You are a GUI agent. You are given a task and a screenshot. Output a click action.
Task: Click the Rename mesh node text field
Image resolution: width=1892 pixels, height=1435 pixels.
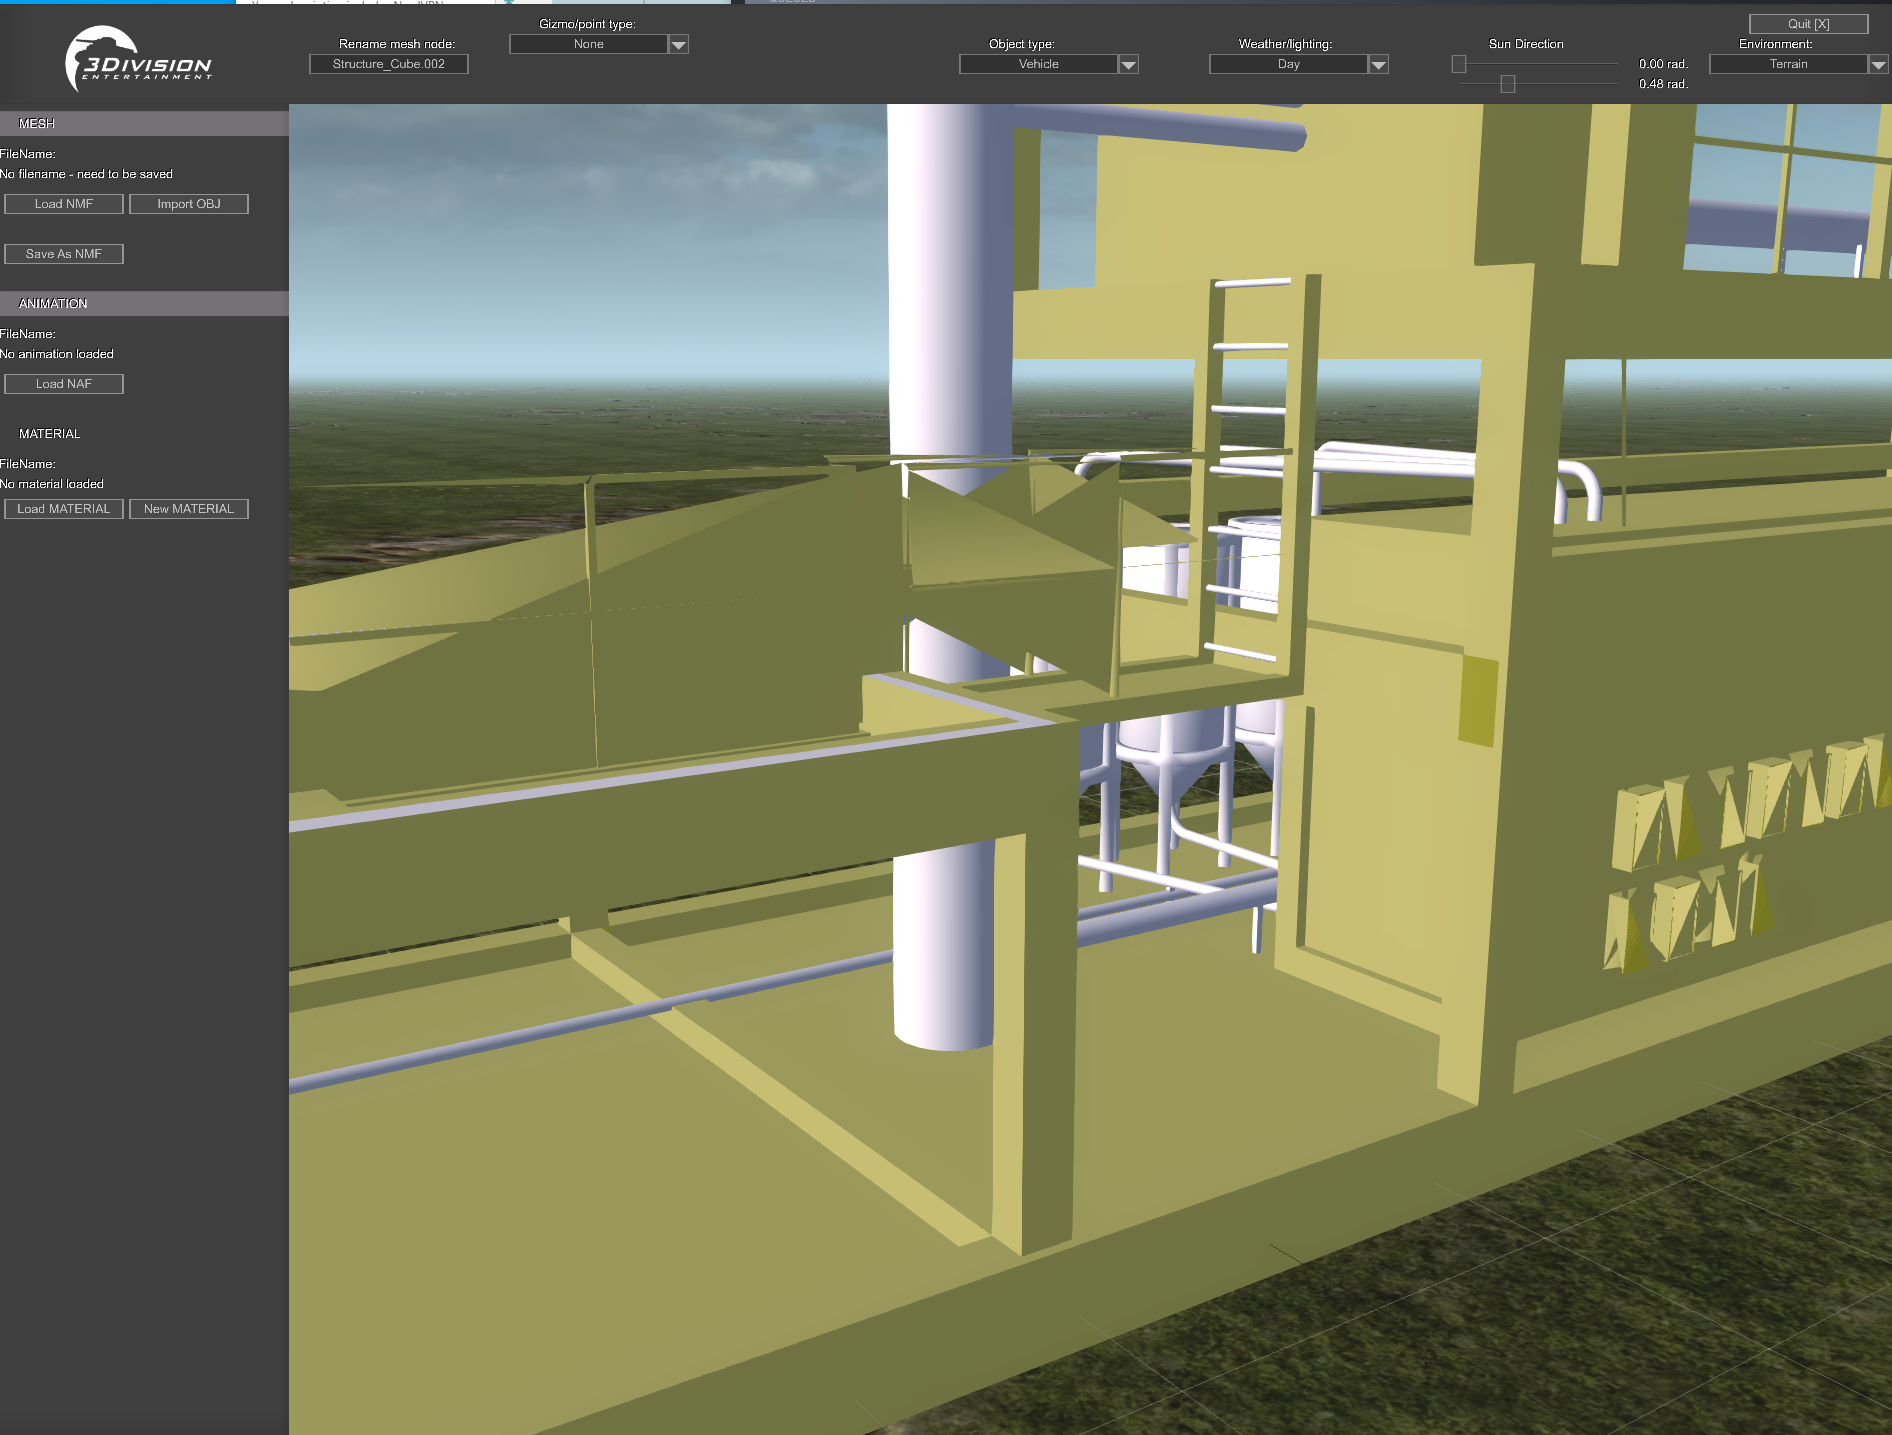pos(389,64)
